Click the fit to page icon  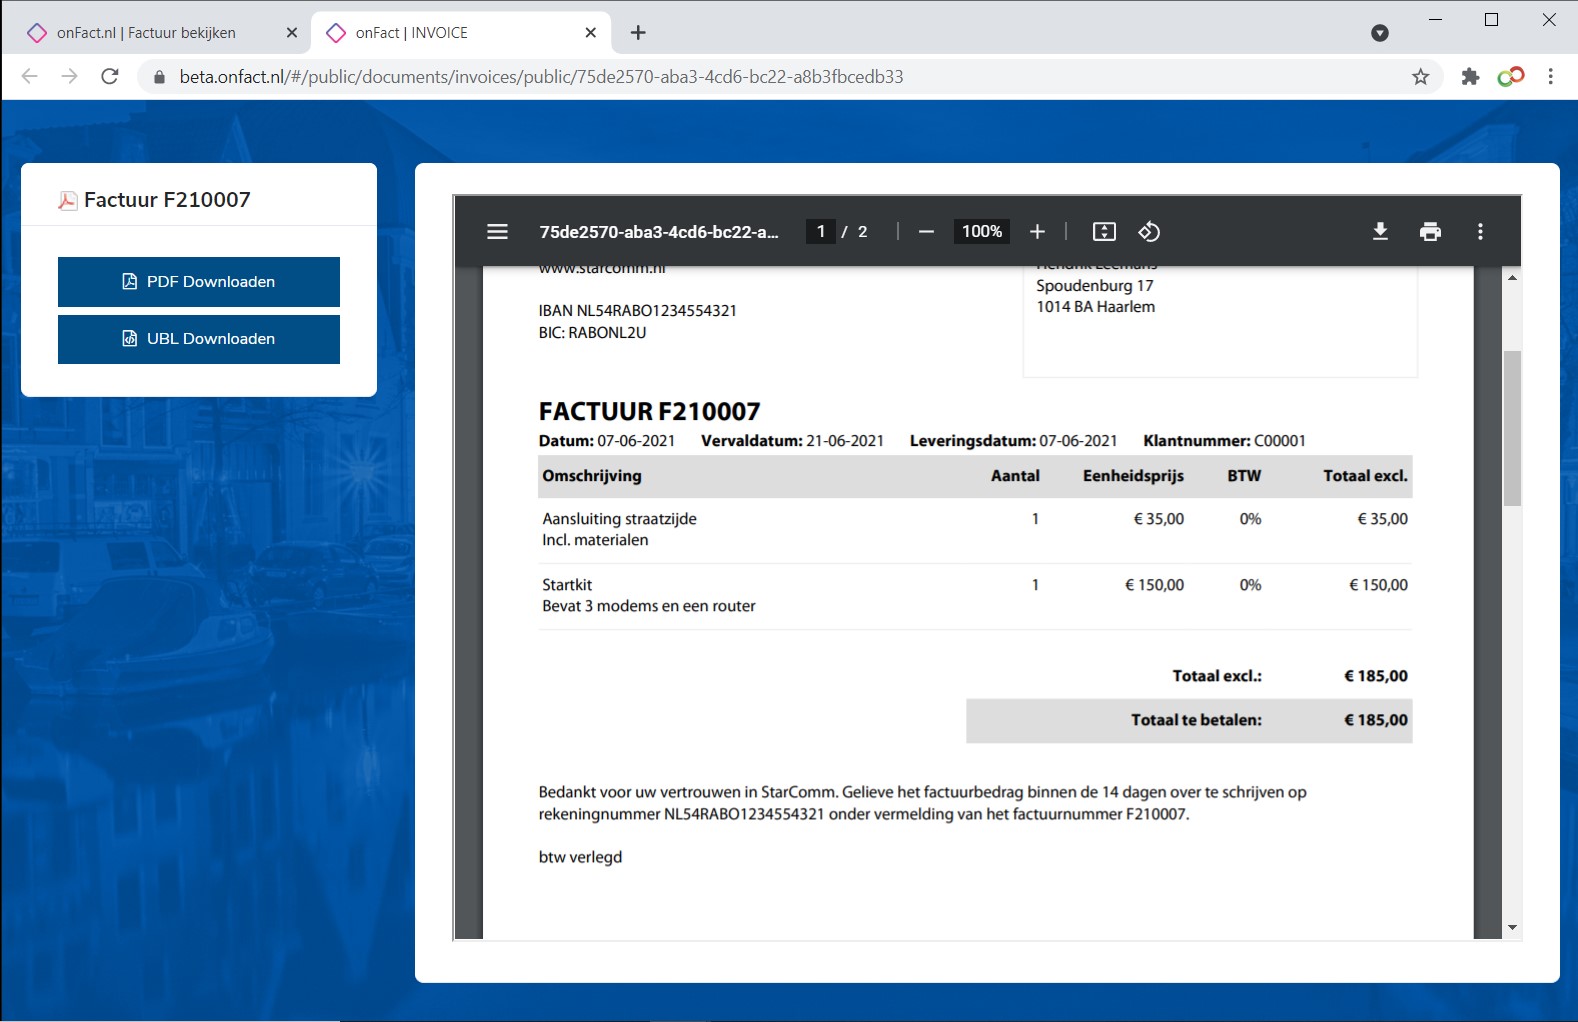[x=1104, y=232]
